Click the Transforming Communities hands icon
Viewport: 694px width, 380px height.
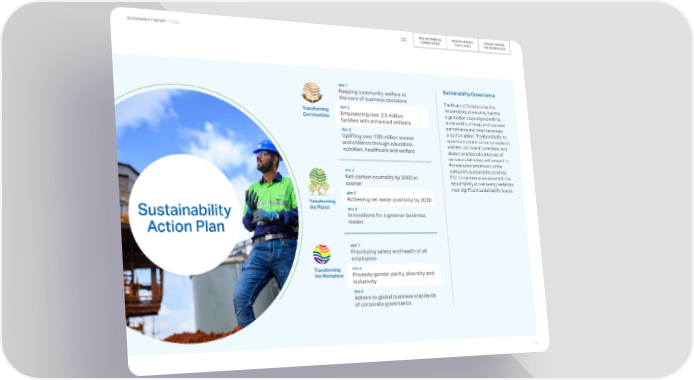point(312,92)
